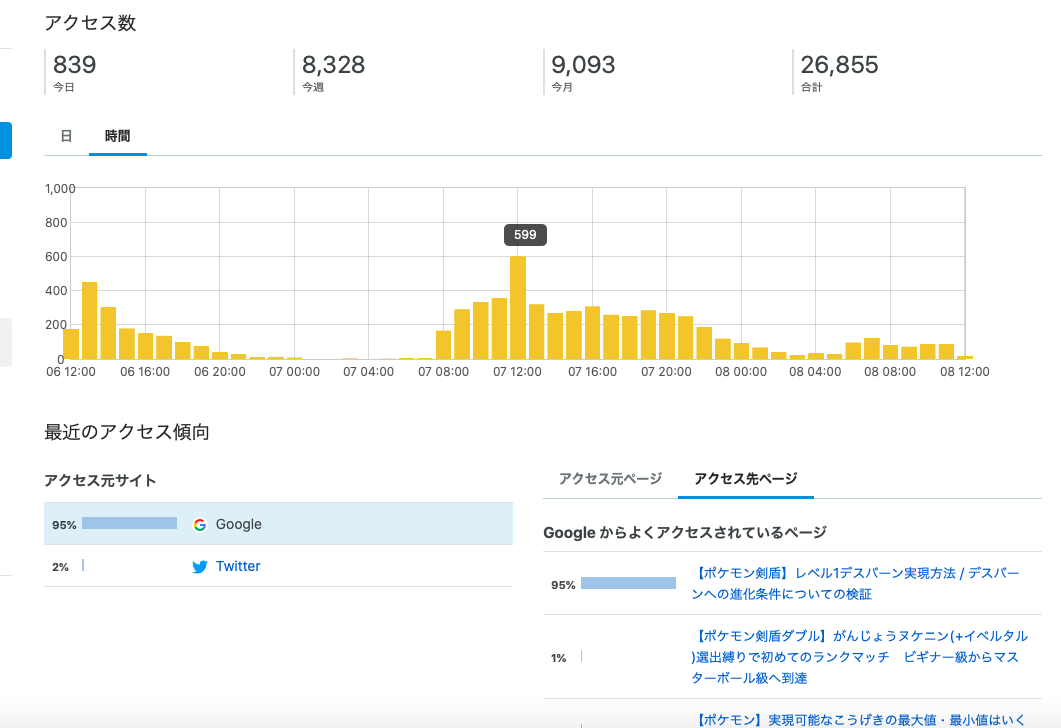Screen dimensions: 1061x728
Task: Click the 最近のアクセス傾向 heading
Action: [127, 432]
